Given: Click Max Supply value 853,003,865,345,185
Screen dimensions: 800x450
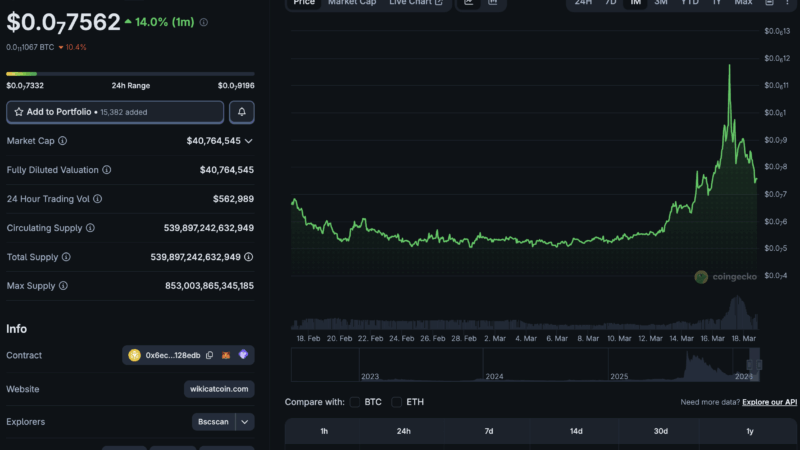Looking at the screenshot, I should (209, 286).
